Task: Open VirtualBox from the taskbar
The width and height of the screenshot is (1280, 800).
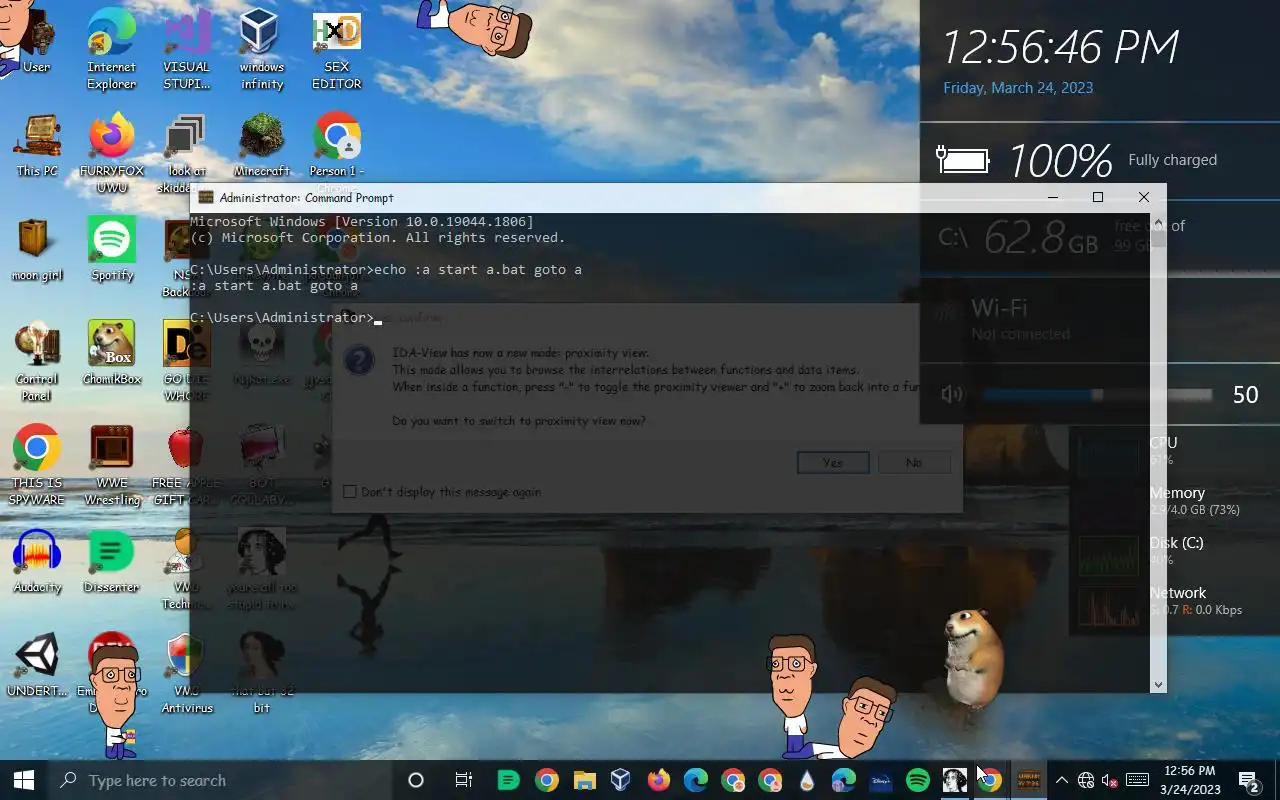Action: click(621, 780)
